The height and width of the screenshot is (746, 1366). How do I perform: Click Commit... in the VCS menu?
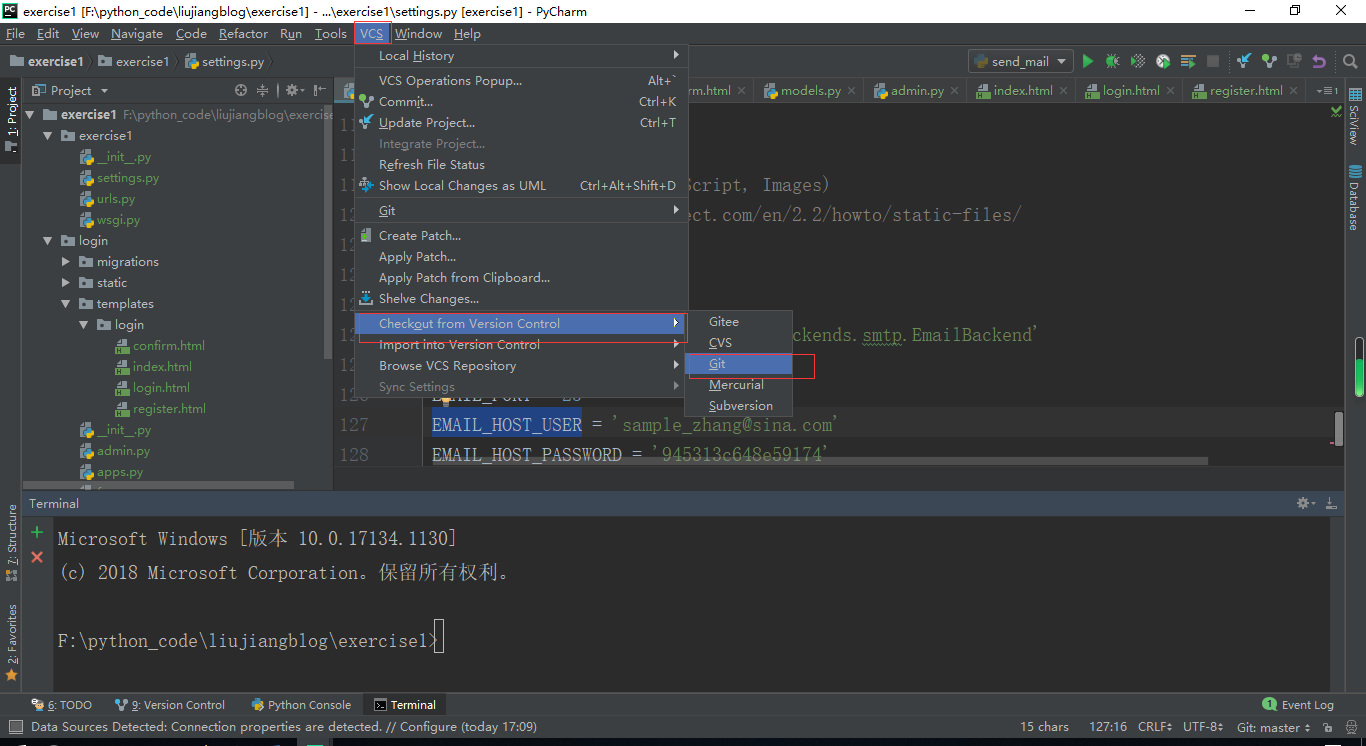521,102
